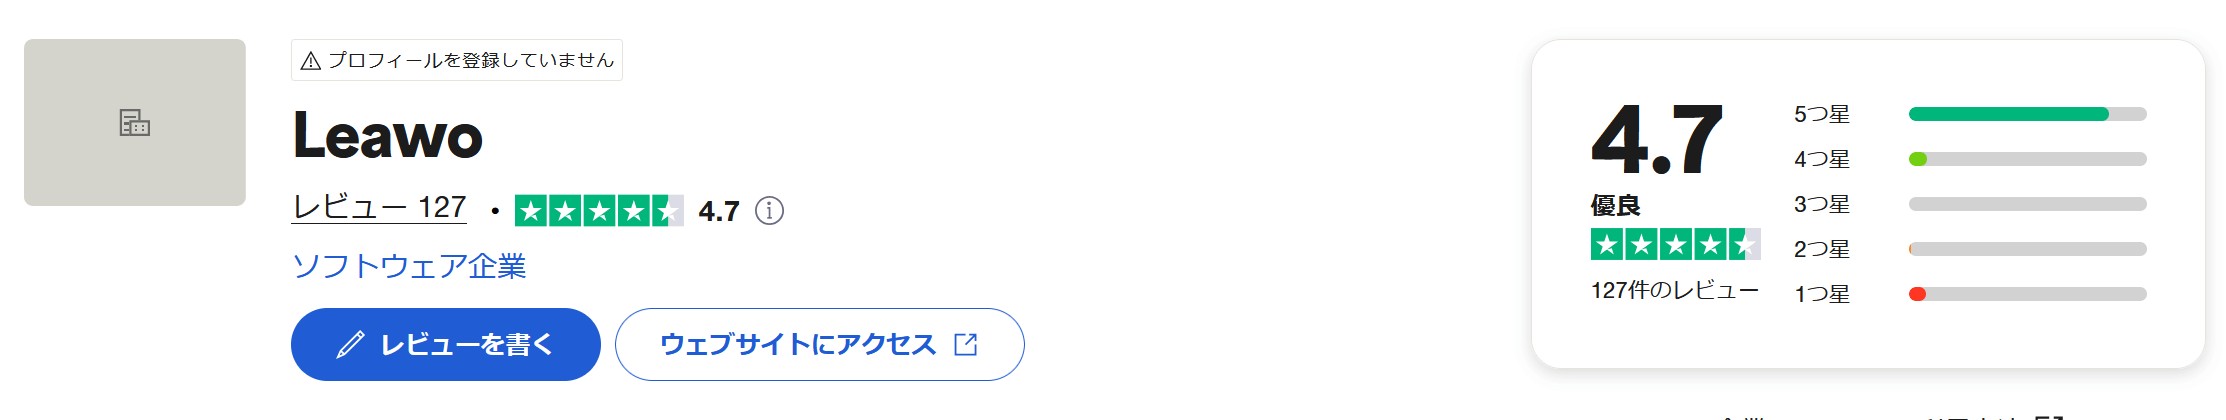Viewport: 2226px width, 420px height.
Task: Filter reviews by 5つ星 row
Action: coord(1970,114)
